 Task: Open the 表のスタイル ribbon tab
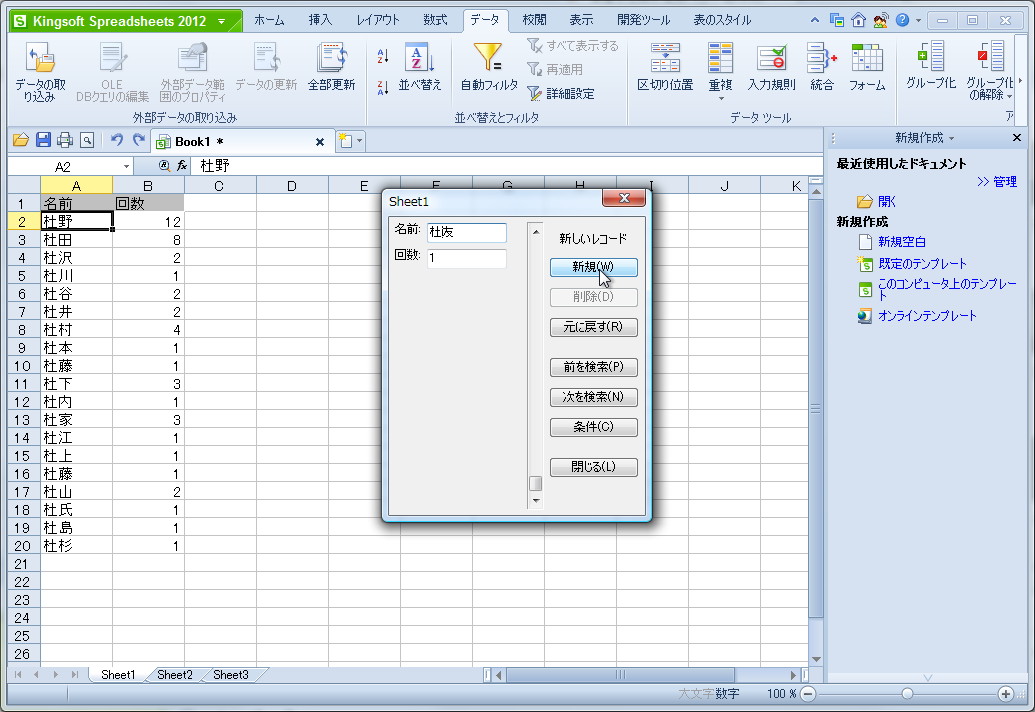click(722, 20)
